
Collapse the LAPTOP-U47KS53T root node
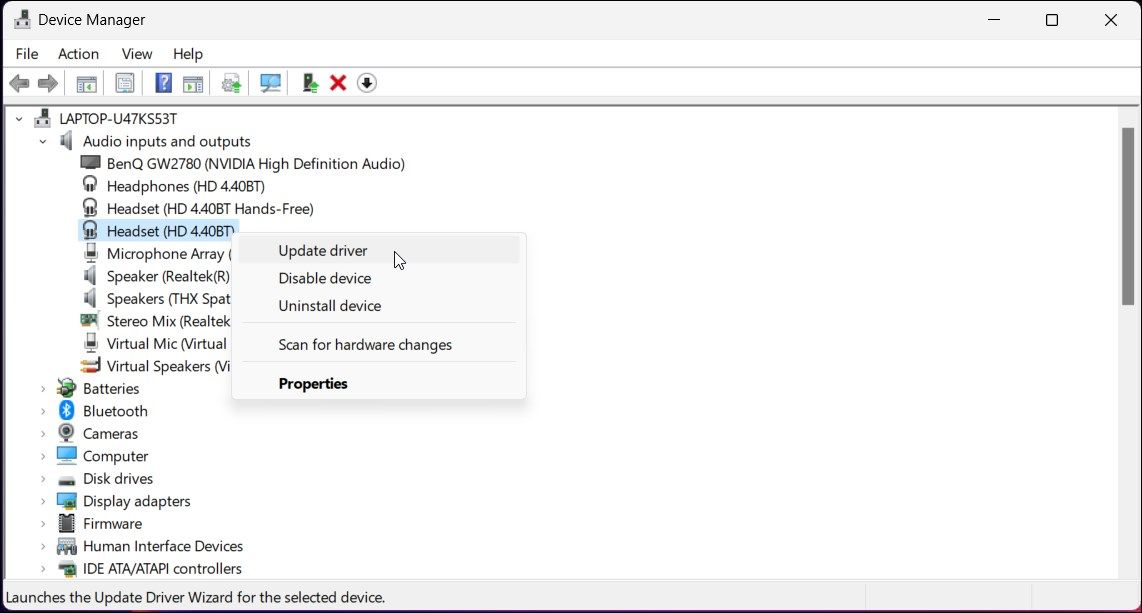(x=19, y=119)
